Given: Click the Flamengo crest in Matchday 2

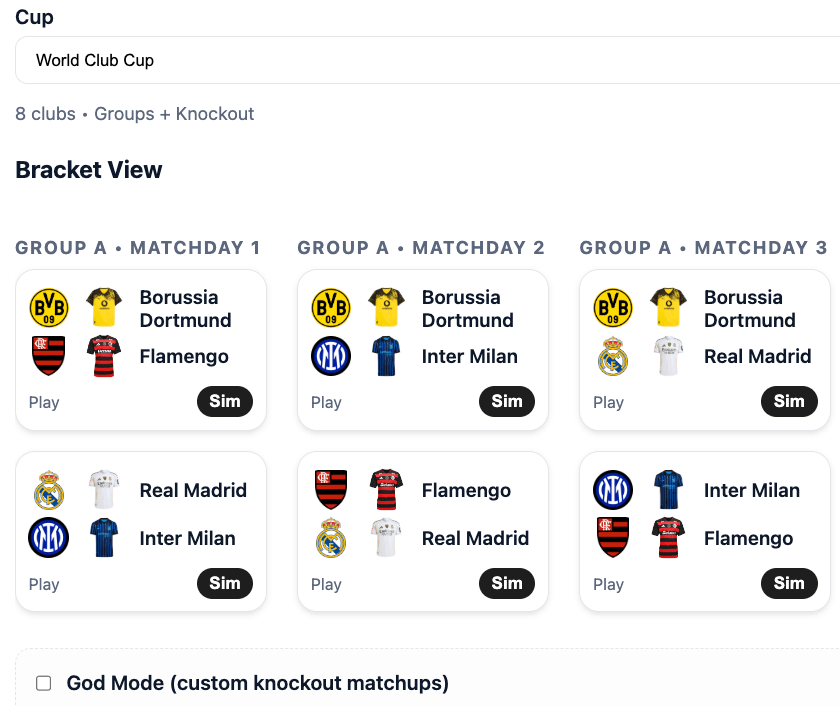Looking at the screenshot, I should (331, 490).
